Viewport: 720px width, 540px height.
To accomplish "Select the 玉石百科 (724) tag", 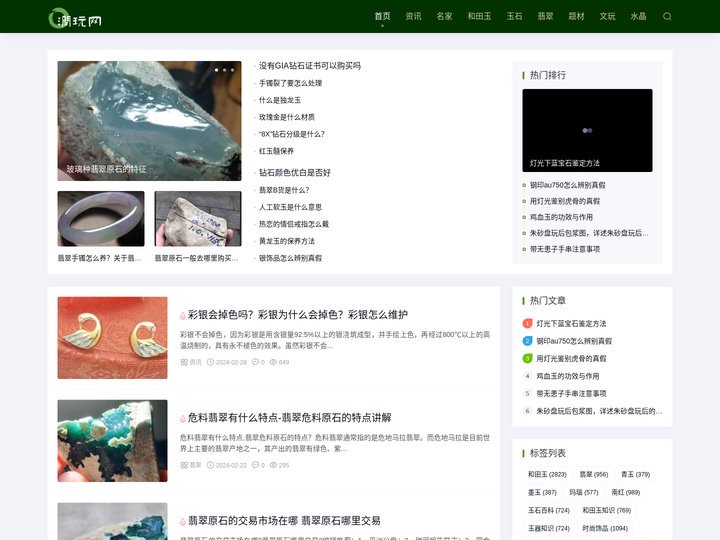I will (x=549, y=510).
